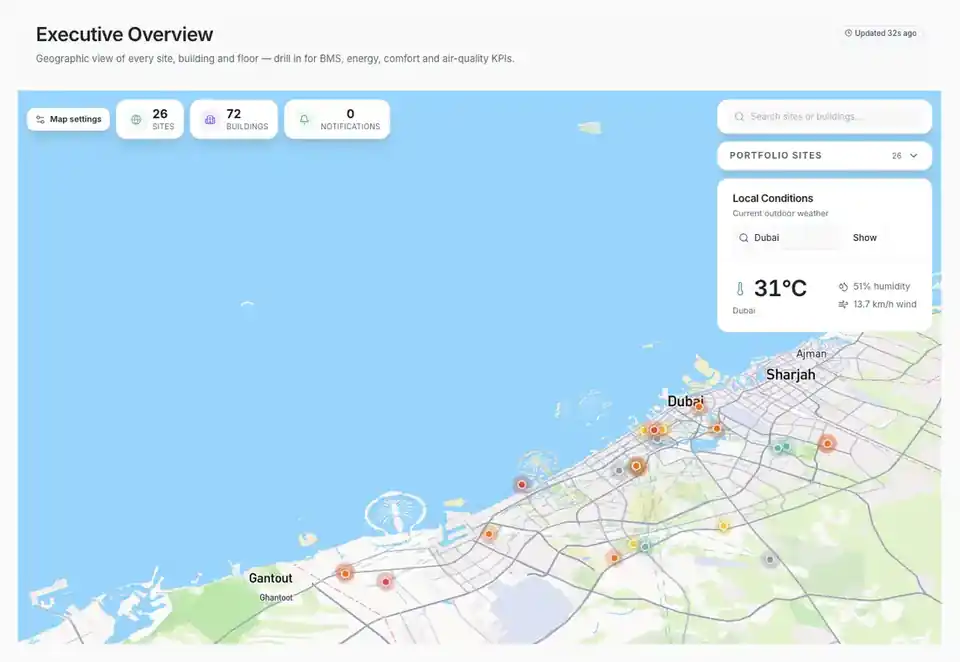Click the bell icon on Notifications card
The width and height of the screenshot is (960, 662).
(x=304, y=119)
